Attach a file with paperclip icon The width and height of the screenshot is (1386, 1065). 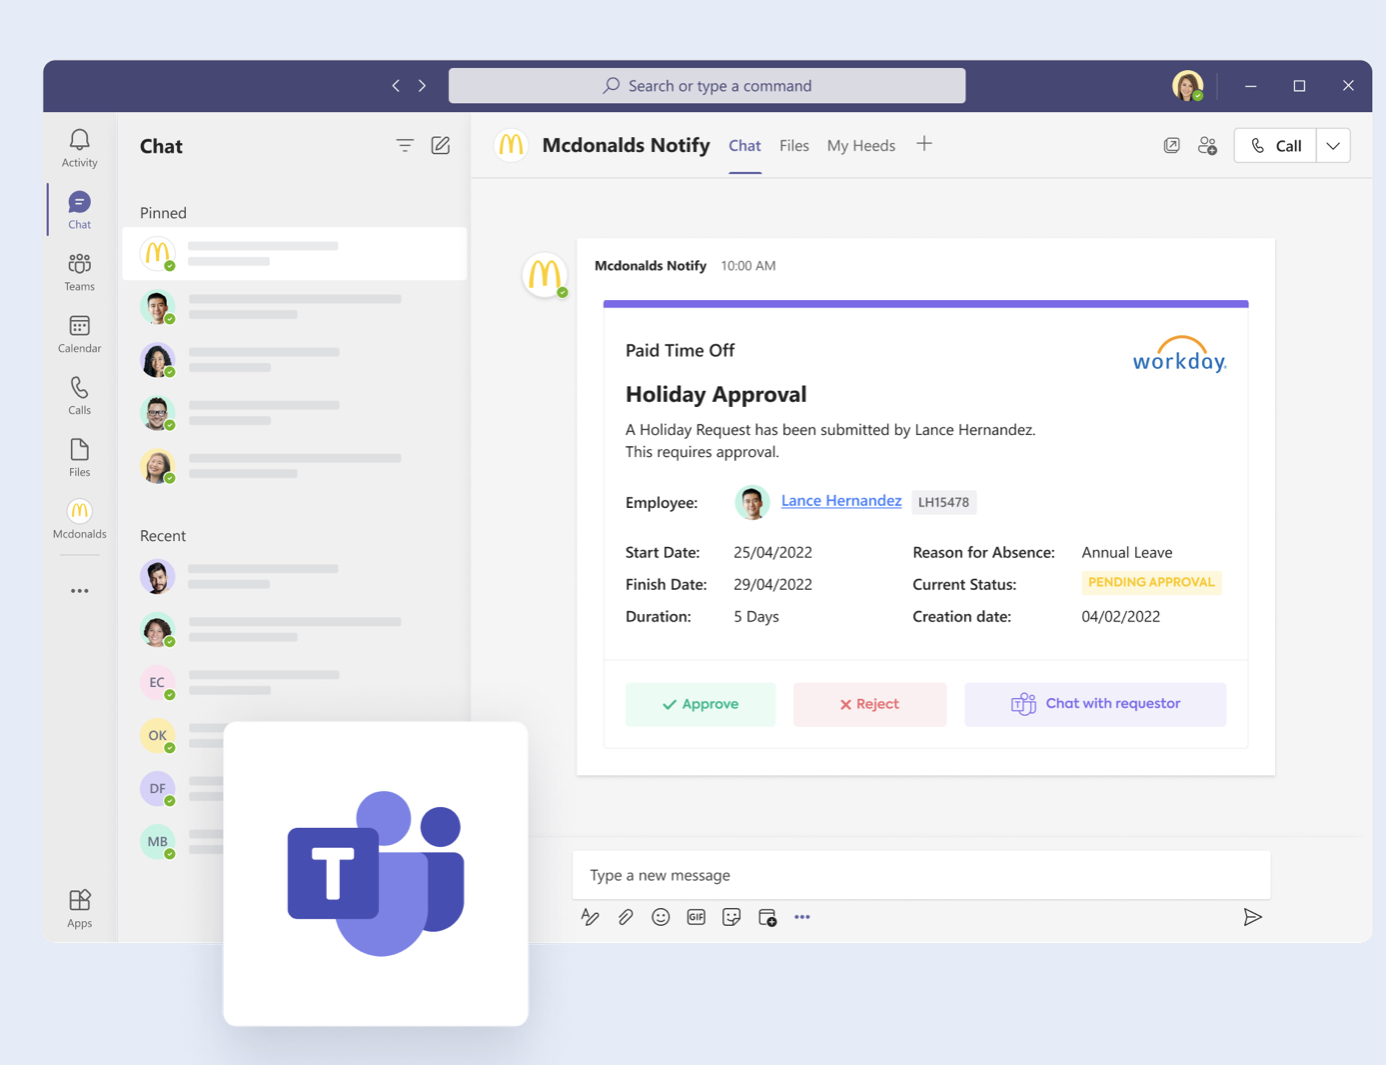(625, 917)
